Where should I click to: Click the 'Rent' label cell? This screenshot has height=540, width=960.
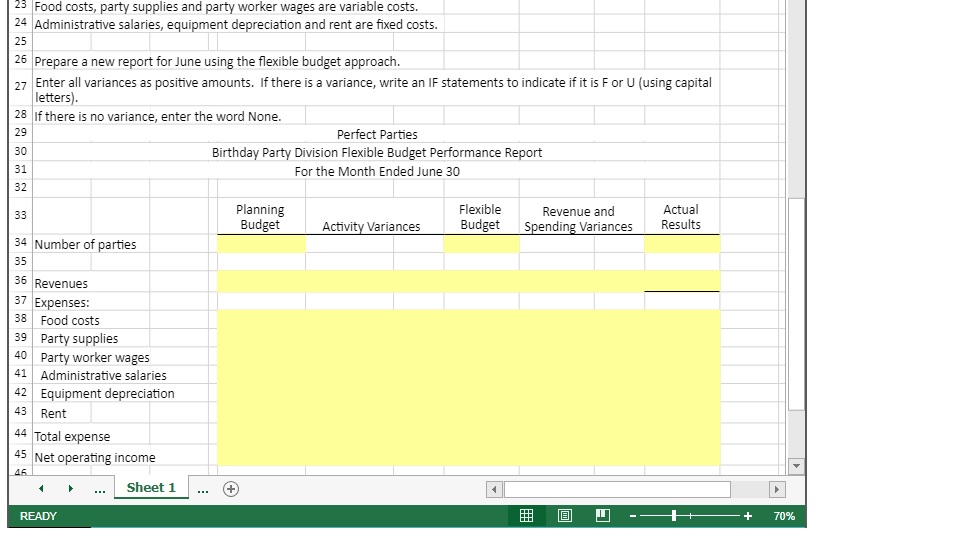click(x=53, y=413)
